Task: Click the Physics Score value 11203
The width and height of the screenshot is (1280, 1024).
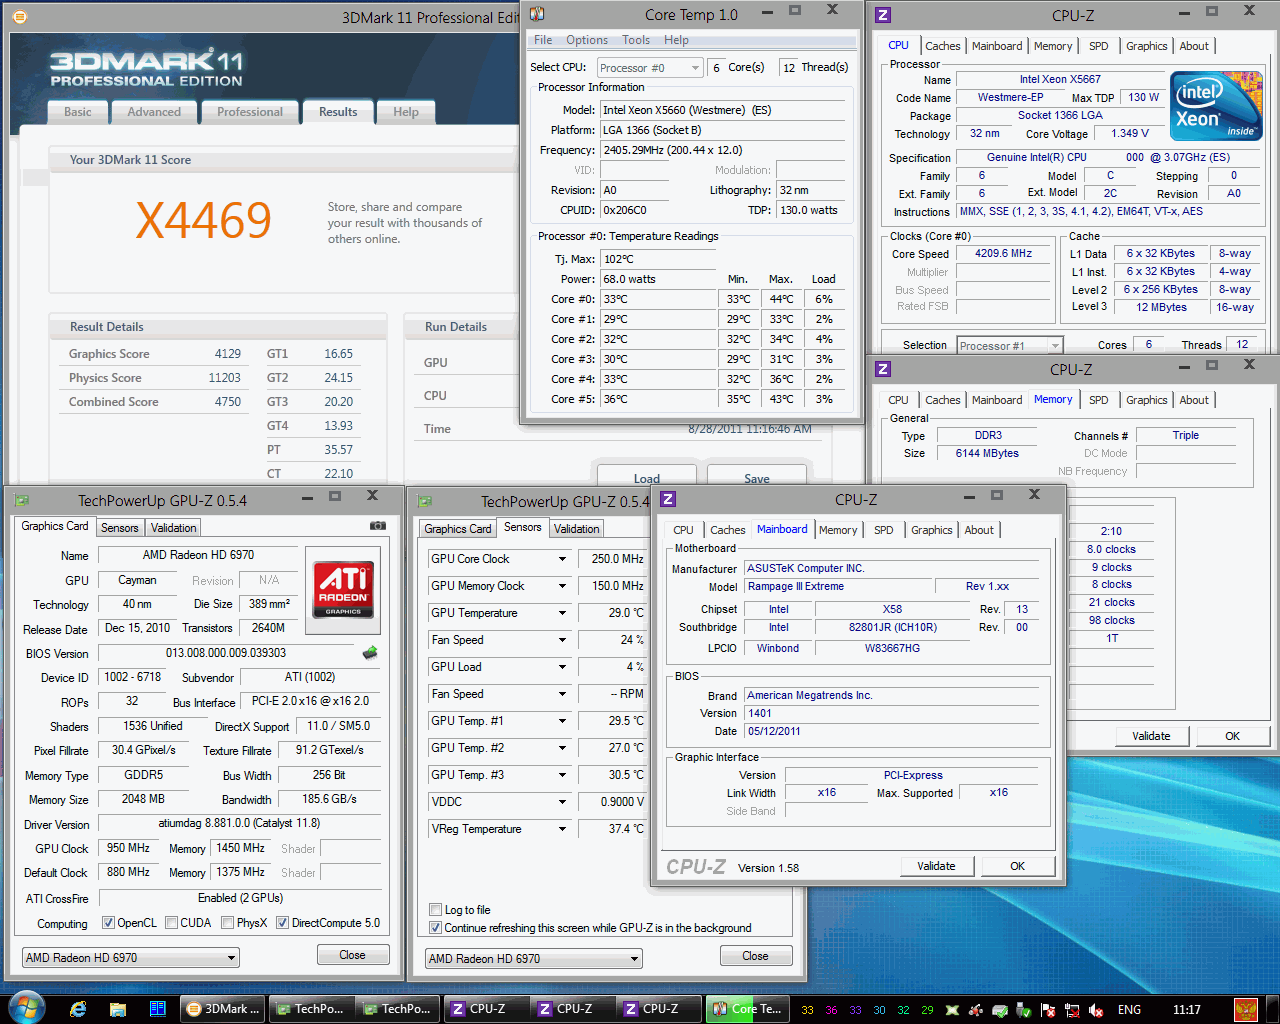Action: click(224, 378)
